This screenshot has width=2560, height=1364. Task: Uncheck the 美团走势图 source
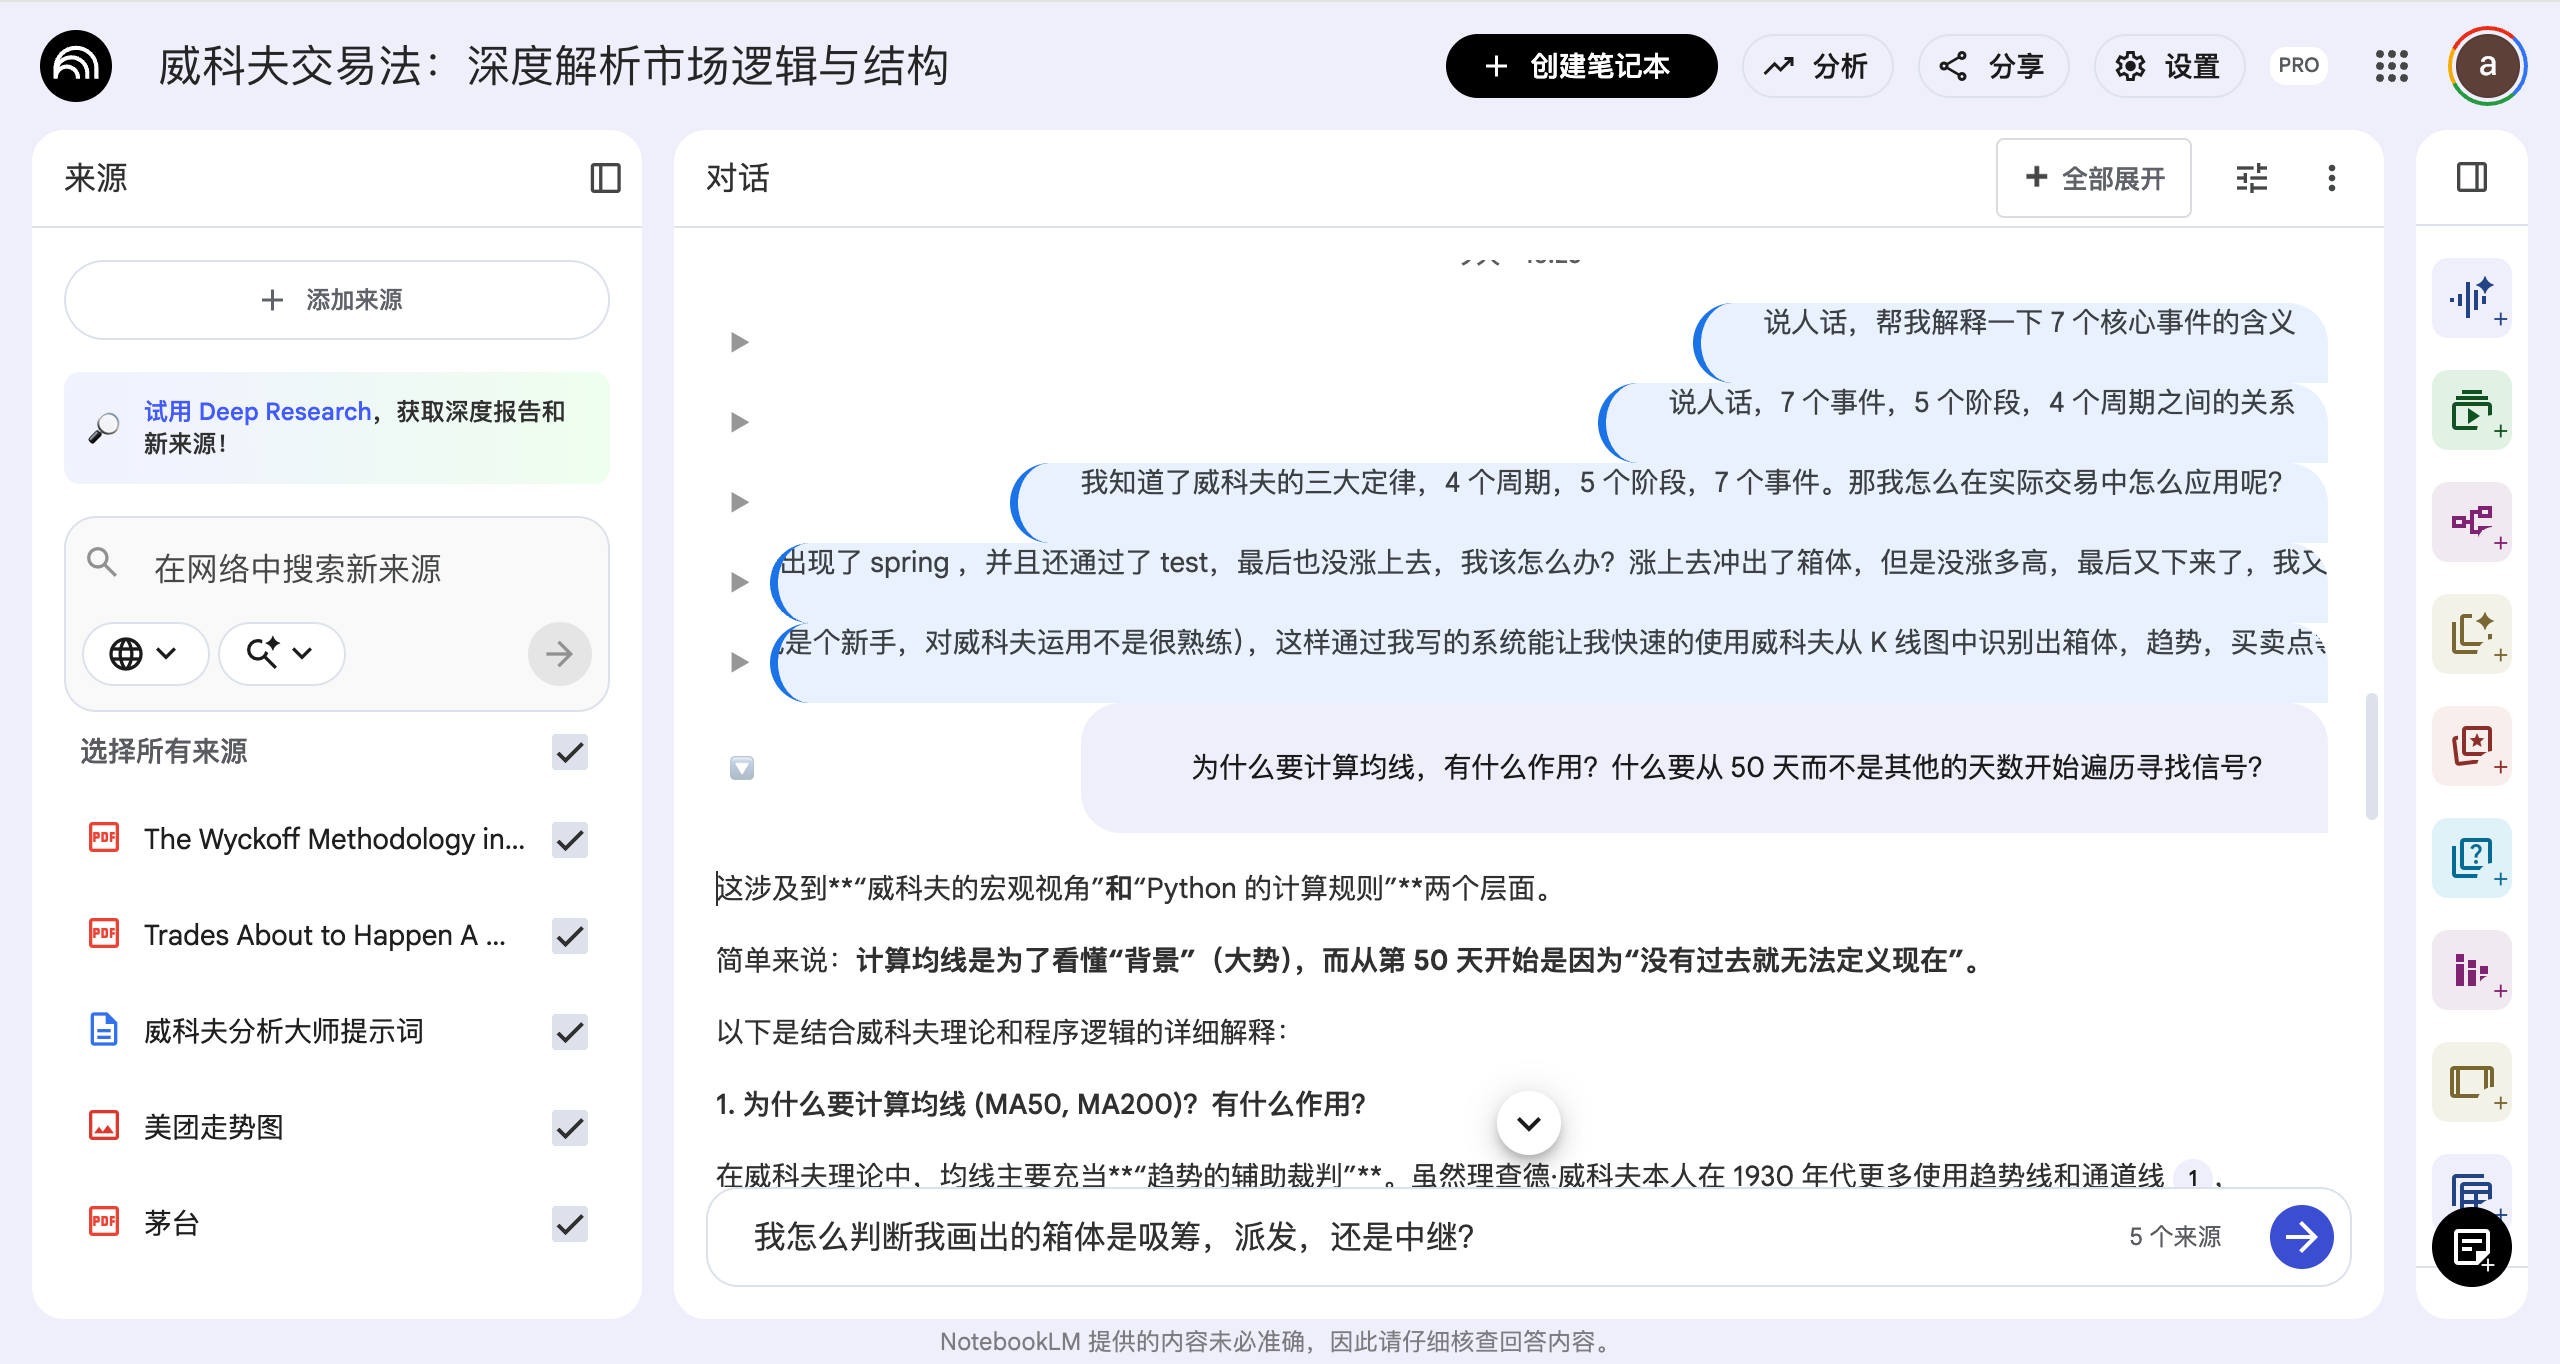[x=570, y=1128]
